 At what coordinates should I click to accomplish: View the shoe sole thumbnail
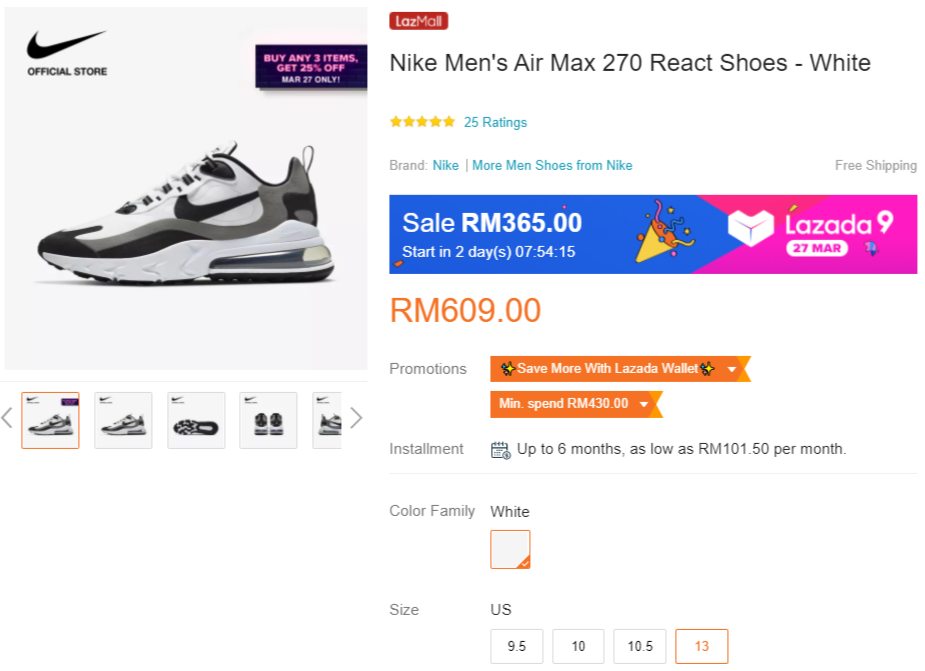(x=196, y=420)
